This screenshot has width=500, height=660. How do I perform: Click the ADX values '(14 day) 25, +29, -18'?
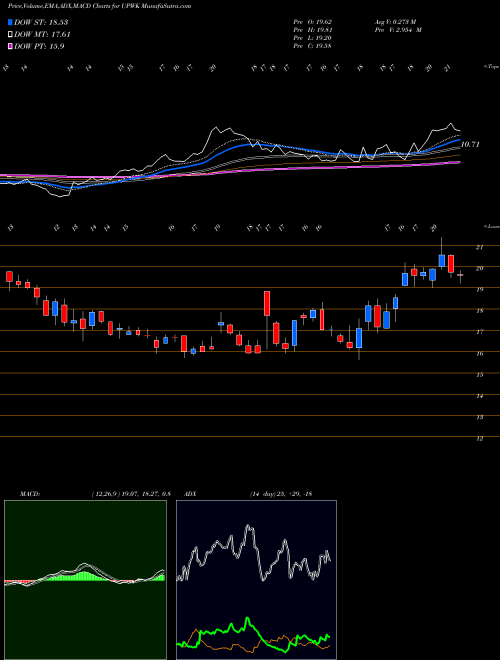[x=281, y=494]
